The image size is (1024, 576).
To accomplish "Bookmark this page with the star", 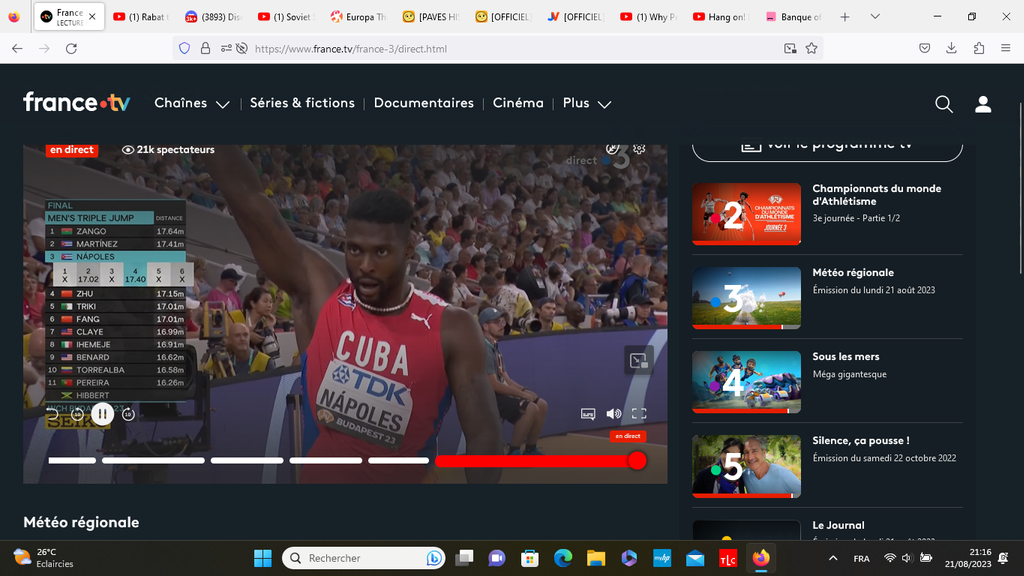I will pos(812,48).
